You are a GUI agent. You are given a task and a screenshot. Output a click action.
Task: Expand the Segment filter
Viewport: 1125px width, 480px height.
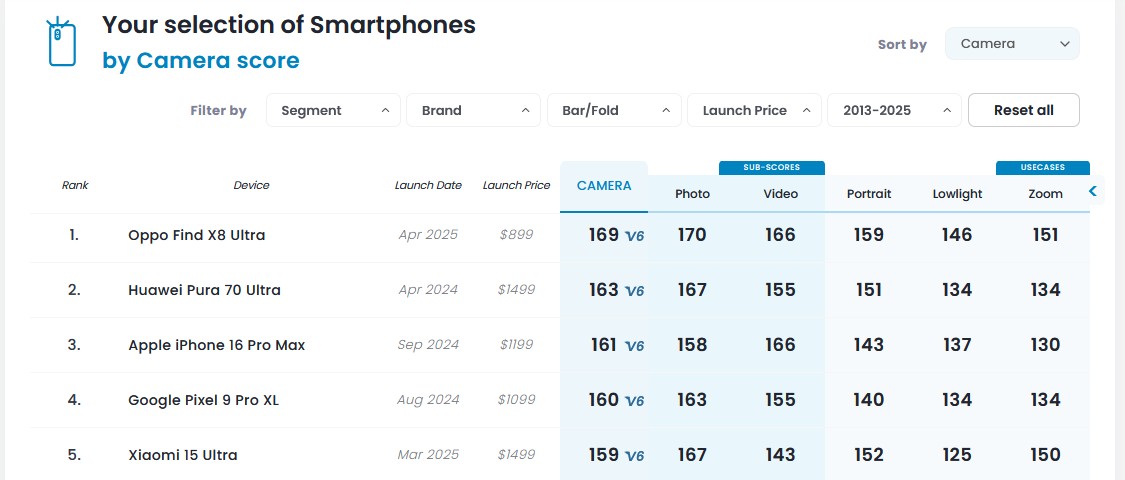(x=333, y=110)
